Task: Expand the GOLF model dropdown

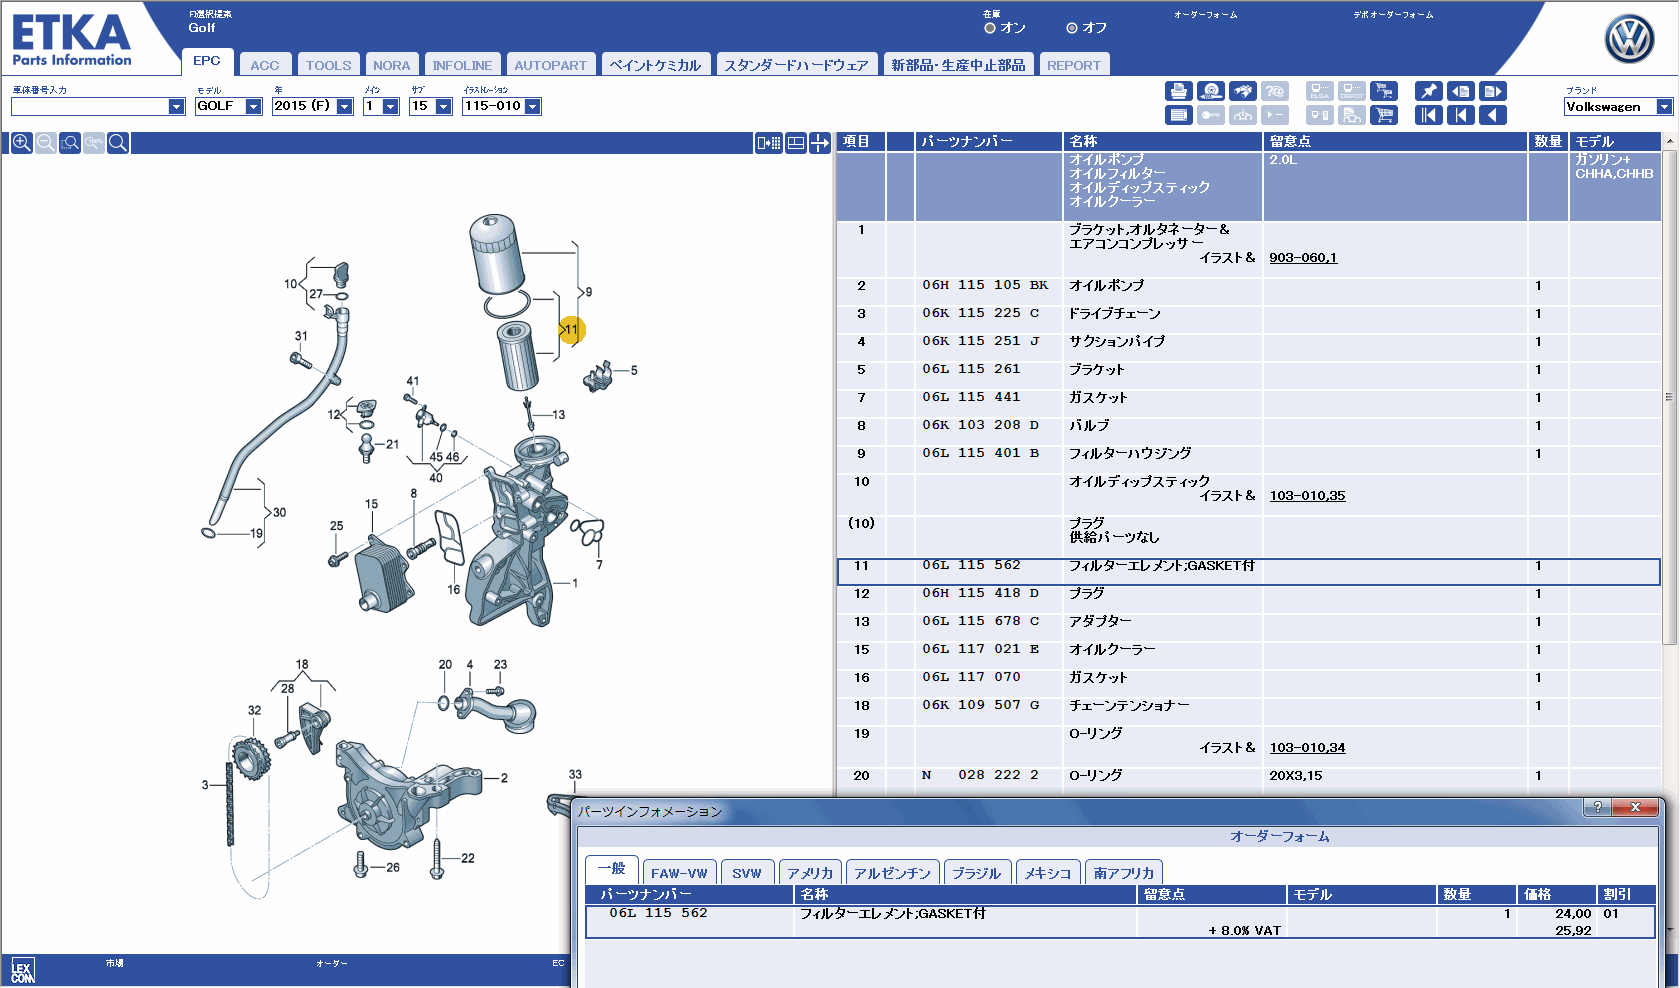Action: pyautogui.click(x=254, y=106)
